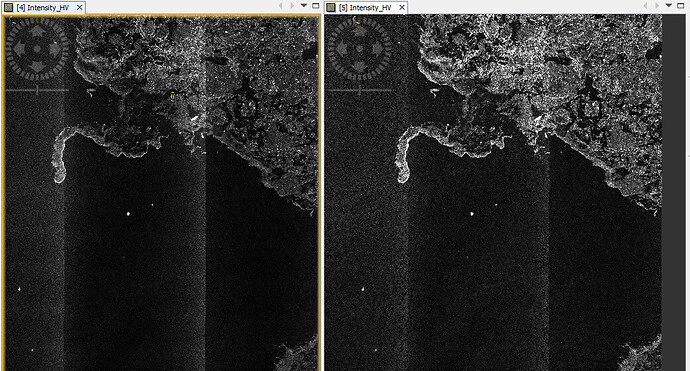Click rotation ring of [4] view compass
Viewport: 690px width, 371px height.
37,20
